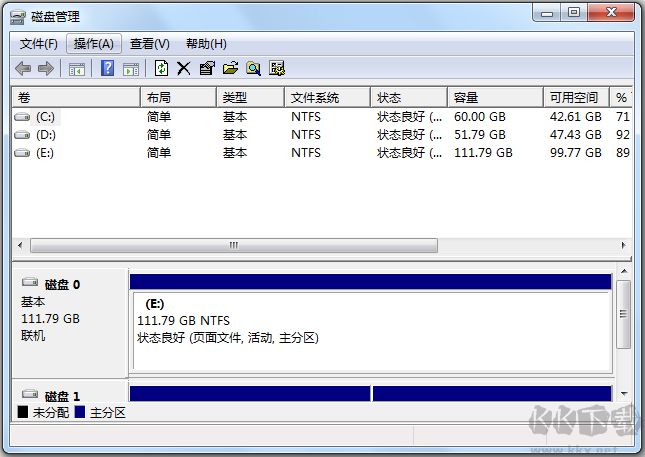
Task: Click the 磁盘 1 disk label
Action: click(x=62, y=396)
